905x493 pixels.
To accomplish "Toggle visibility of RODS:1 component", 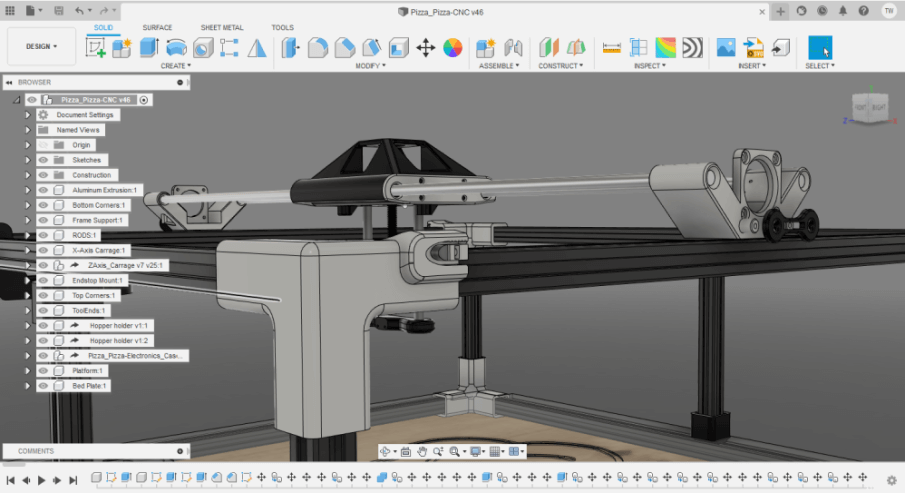I will coord(43,235).
